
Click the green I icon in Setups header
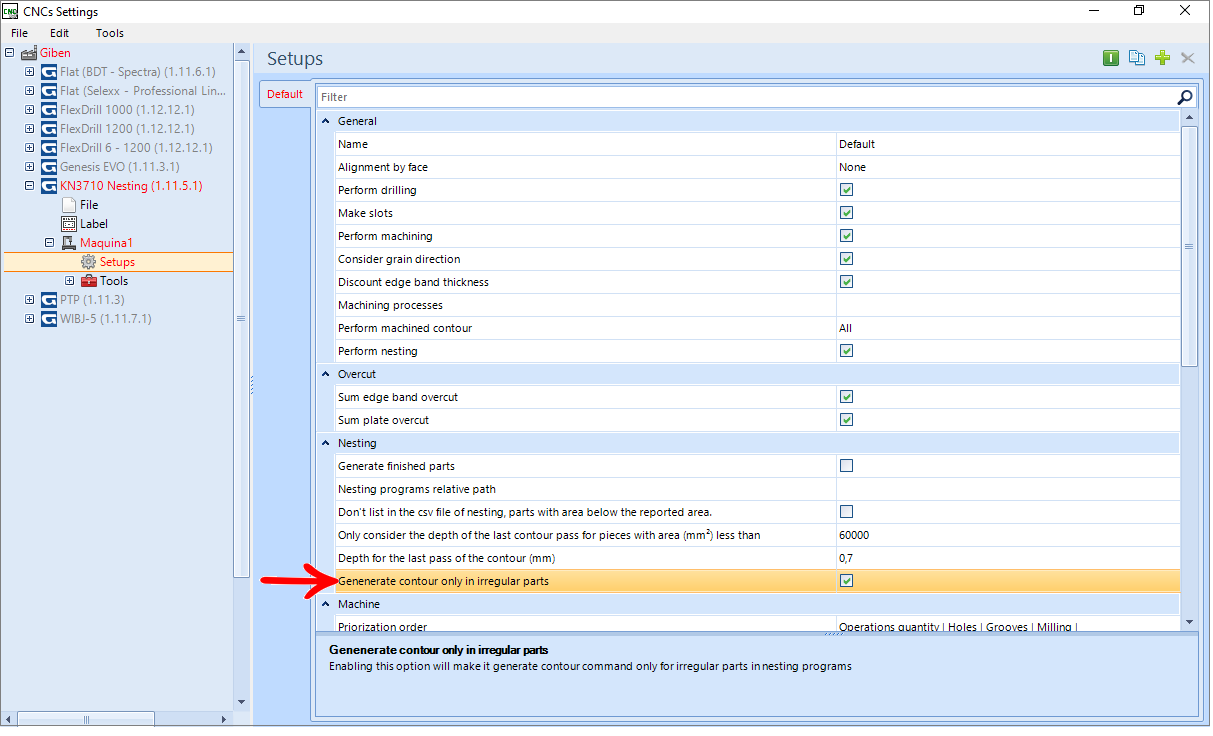point(1111,58)
